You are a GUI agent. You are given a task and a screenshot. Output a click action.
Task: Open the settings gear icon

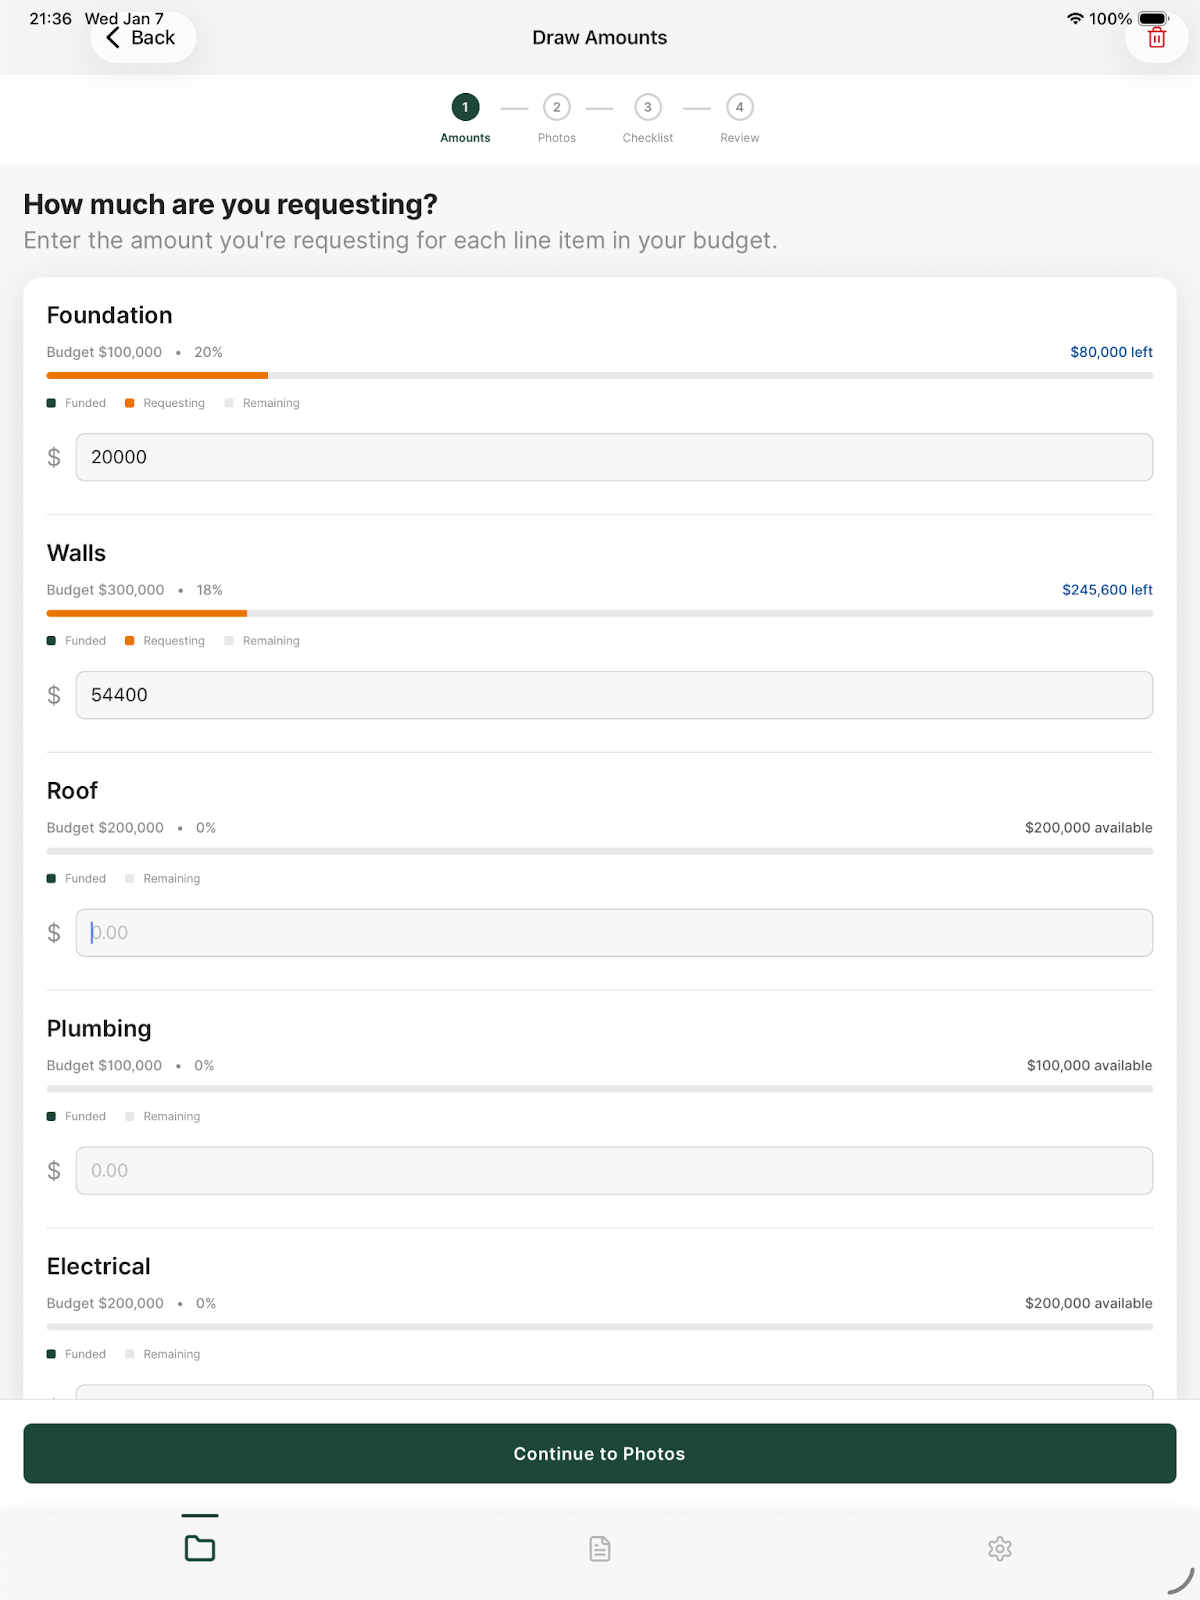pyautogui.click(x=999, y=1549)
